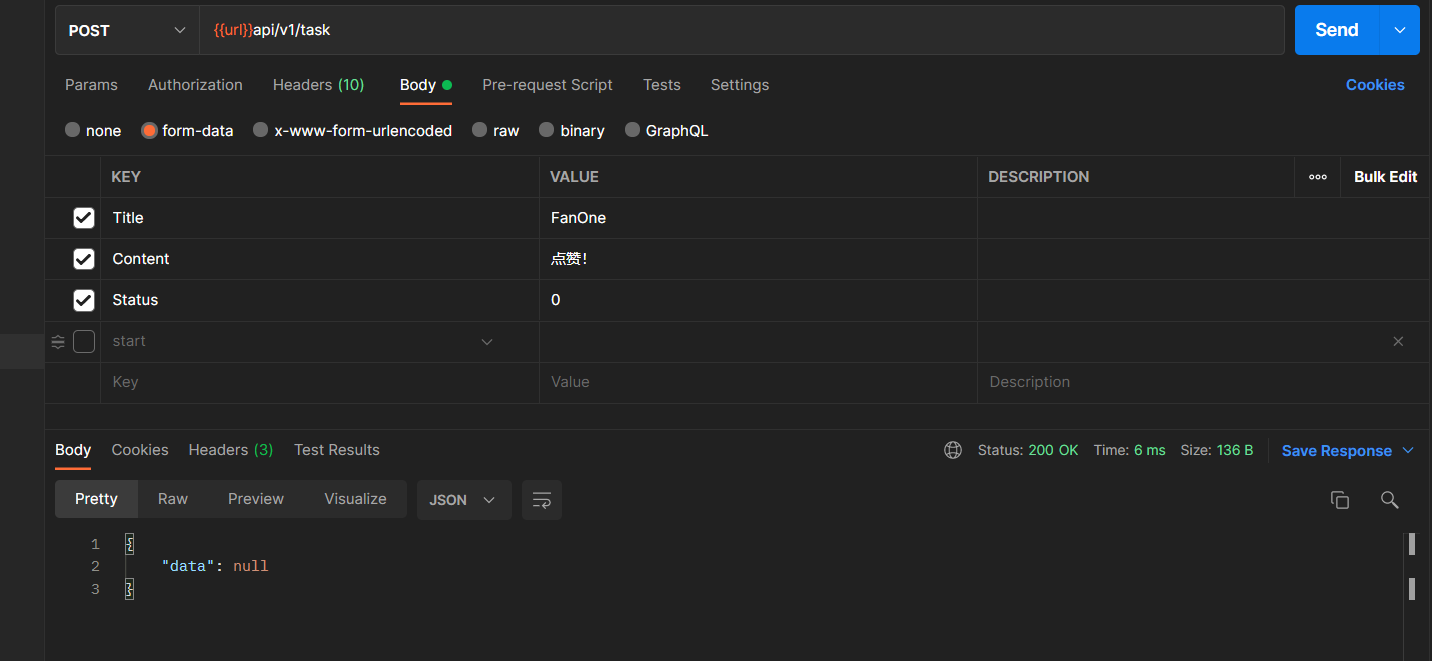Image resolution: width=1432 pixels, height=661 pixels.
Task: Open the request Settings tab
Action: (740, 85)
